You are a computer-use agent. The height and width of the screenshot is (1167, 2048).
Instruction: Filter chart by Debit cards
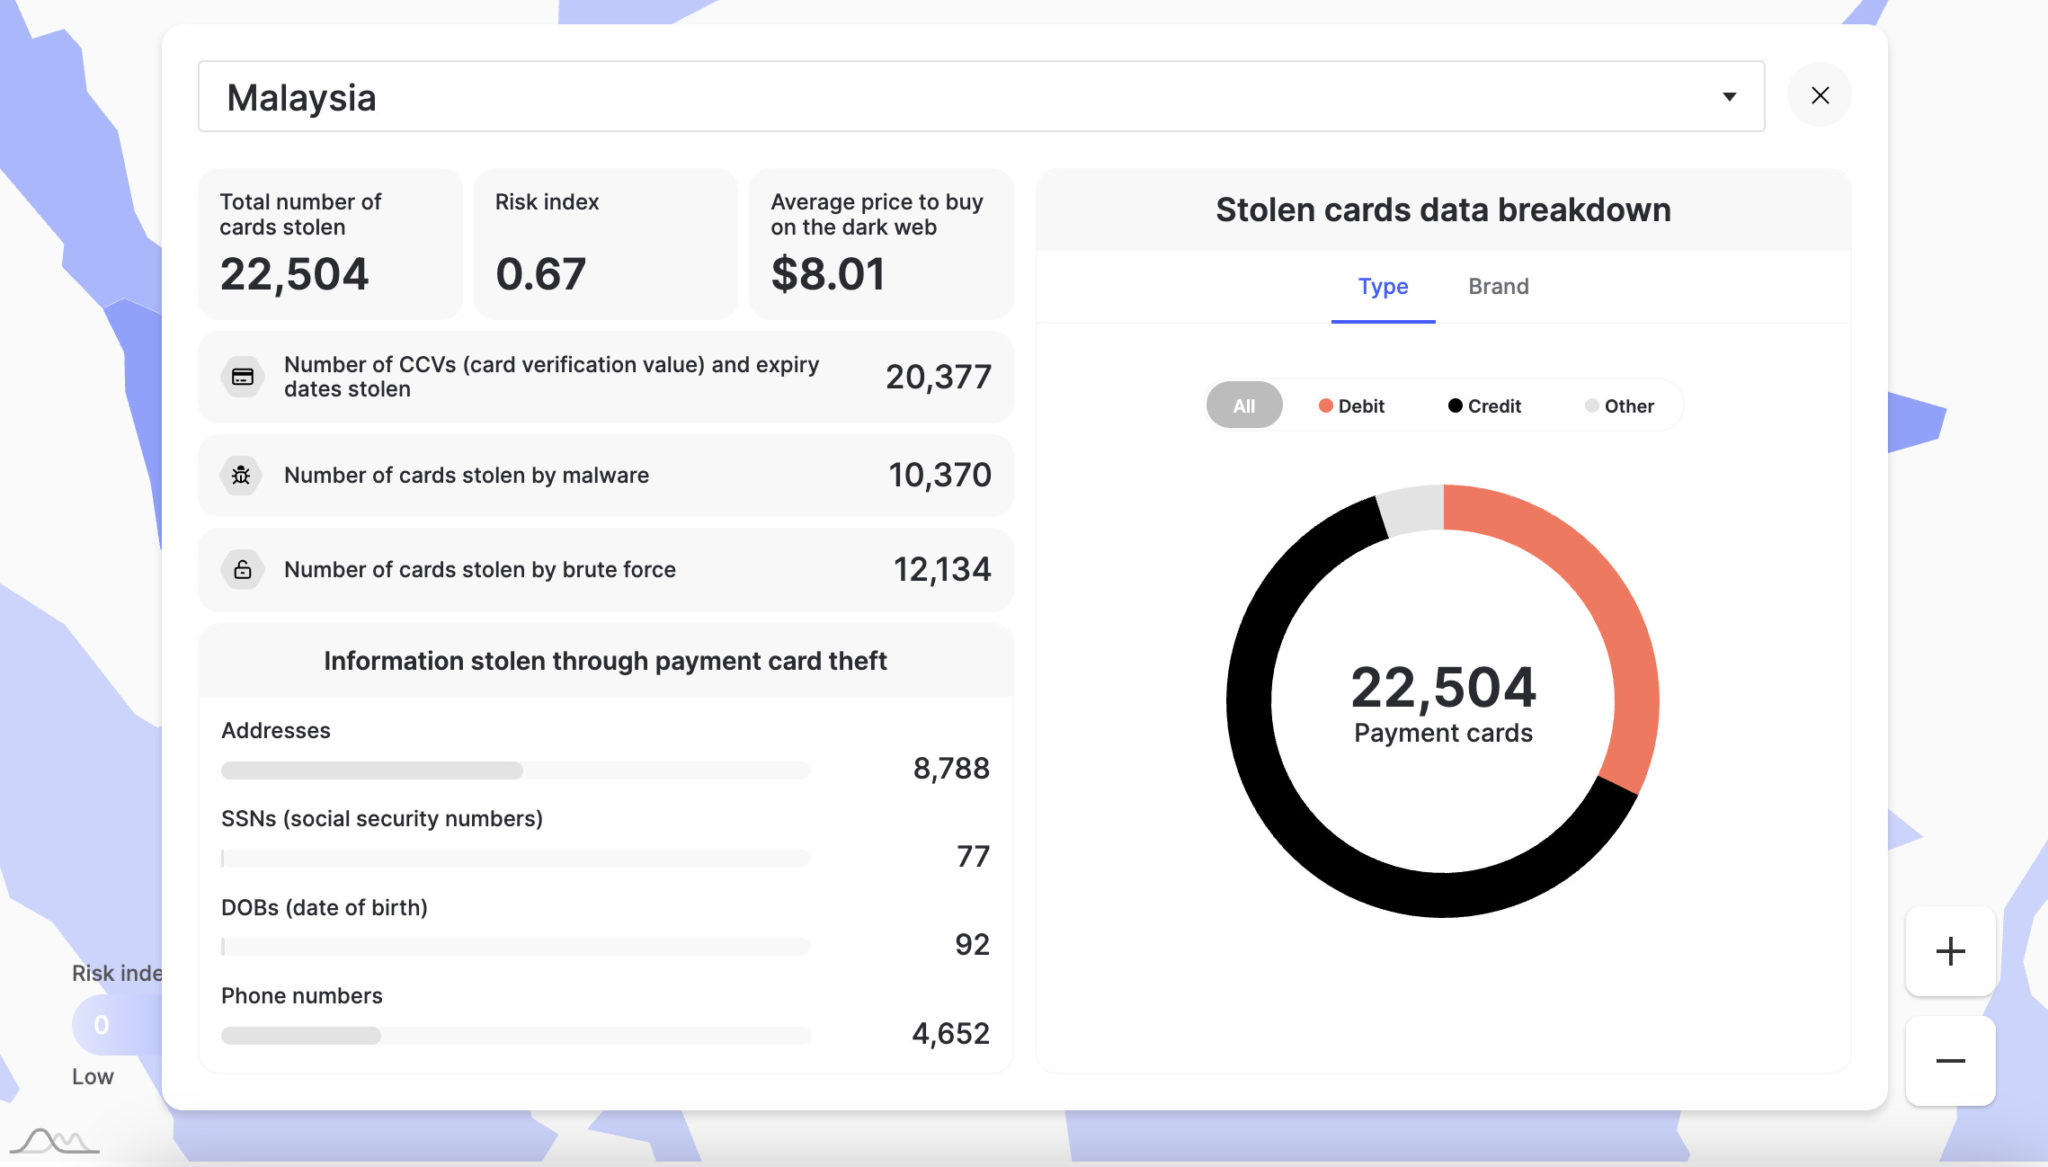[1351, 406]
